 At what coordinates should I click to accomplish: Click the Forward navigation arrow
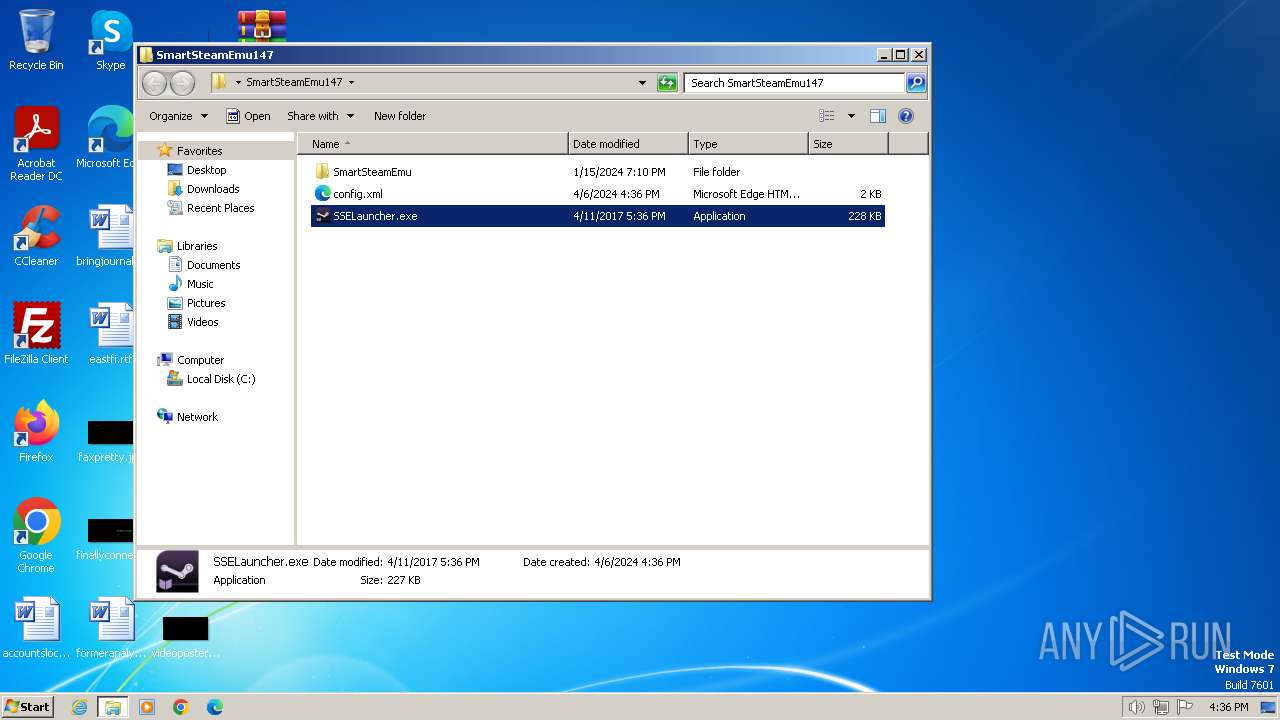click(x=182, y=83)
